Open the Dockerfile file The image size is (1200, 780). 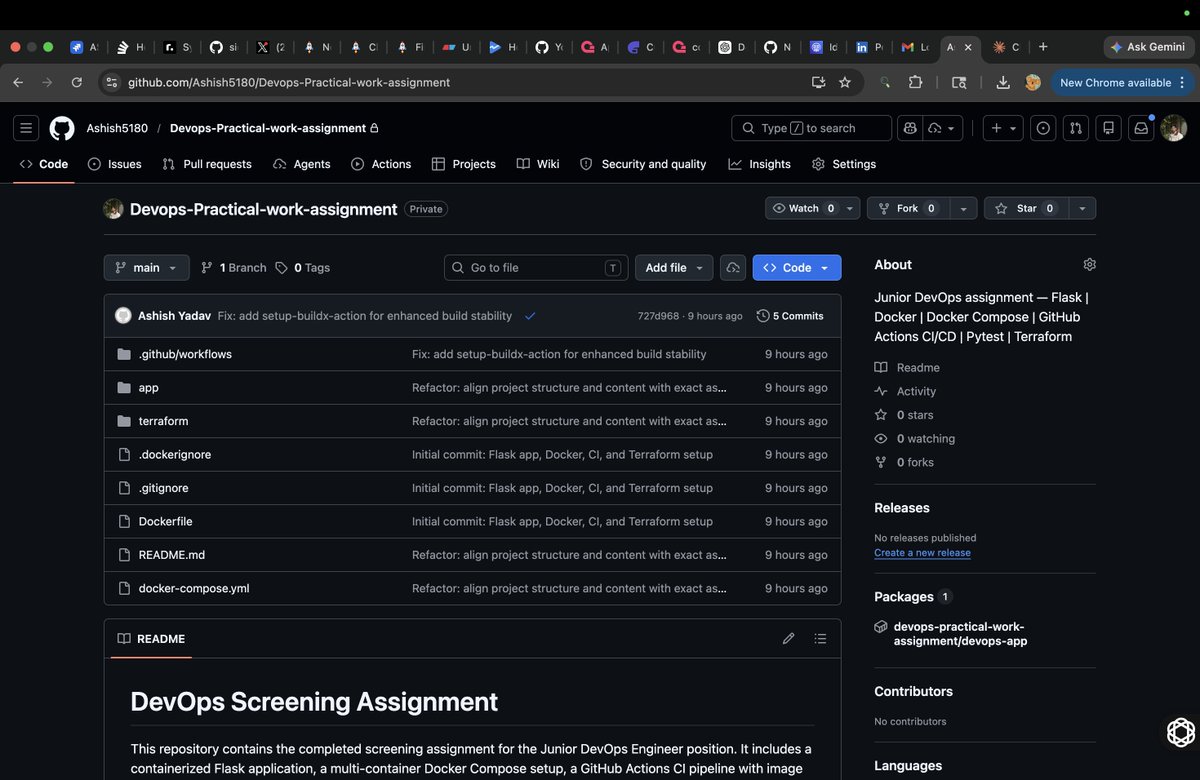pos(165,521)
